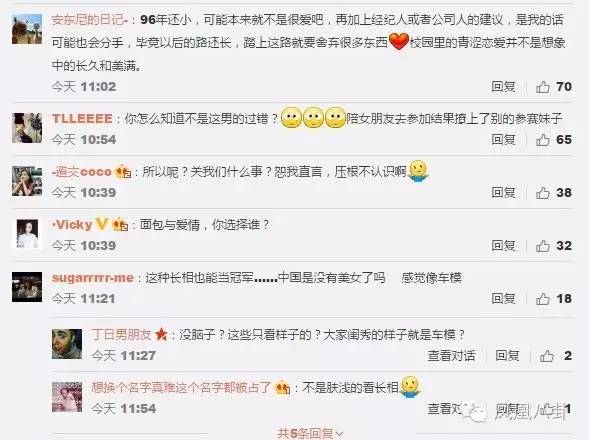589x440 pixels.
Task: Click the red star badge next to 丁日男朋友
Action: point(161,334)
